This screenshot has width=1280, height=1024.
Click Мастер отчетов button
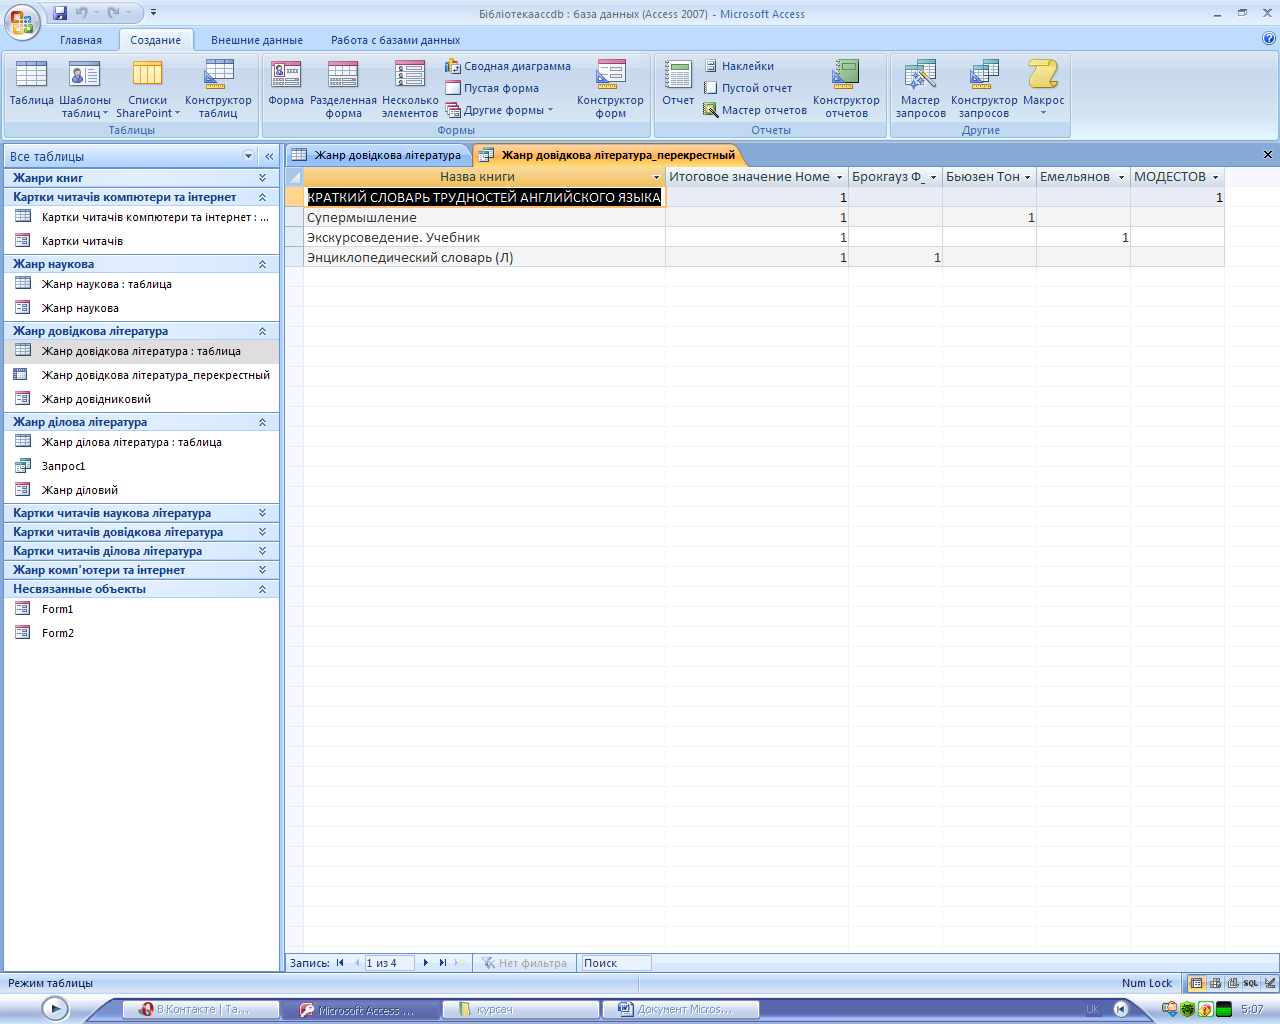755,110
